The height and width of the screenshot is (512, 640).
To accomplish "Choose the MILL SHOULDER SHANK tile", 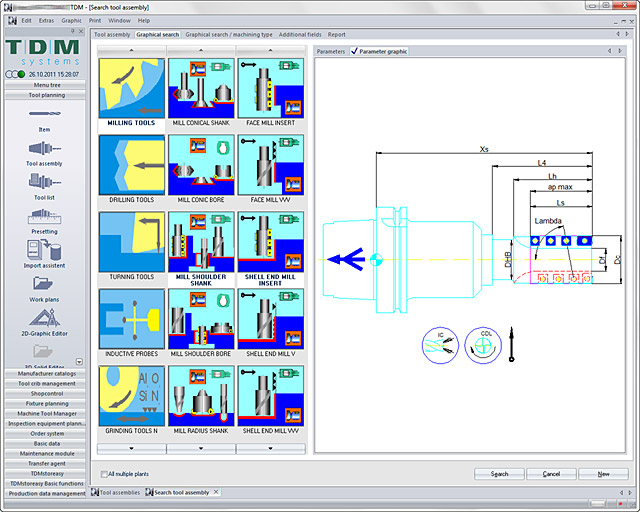I will tap(201, 242).
